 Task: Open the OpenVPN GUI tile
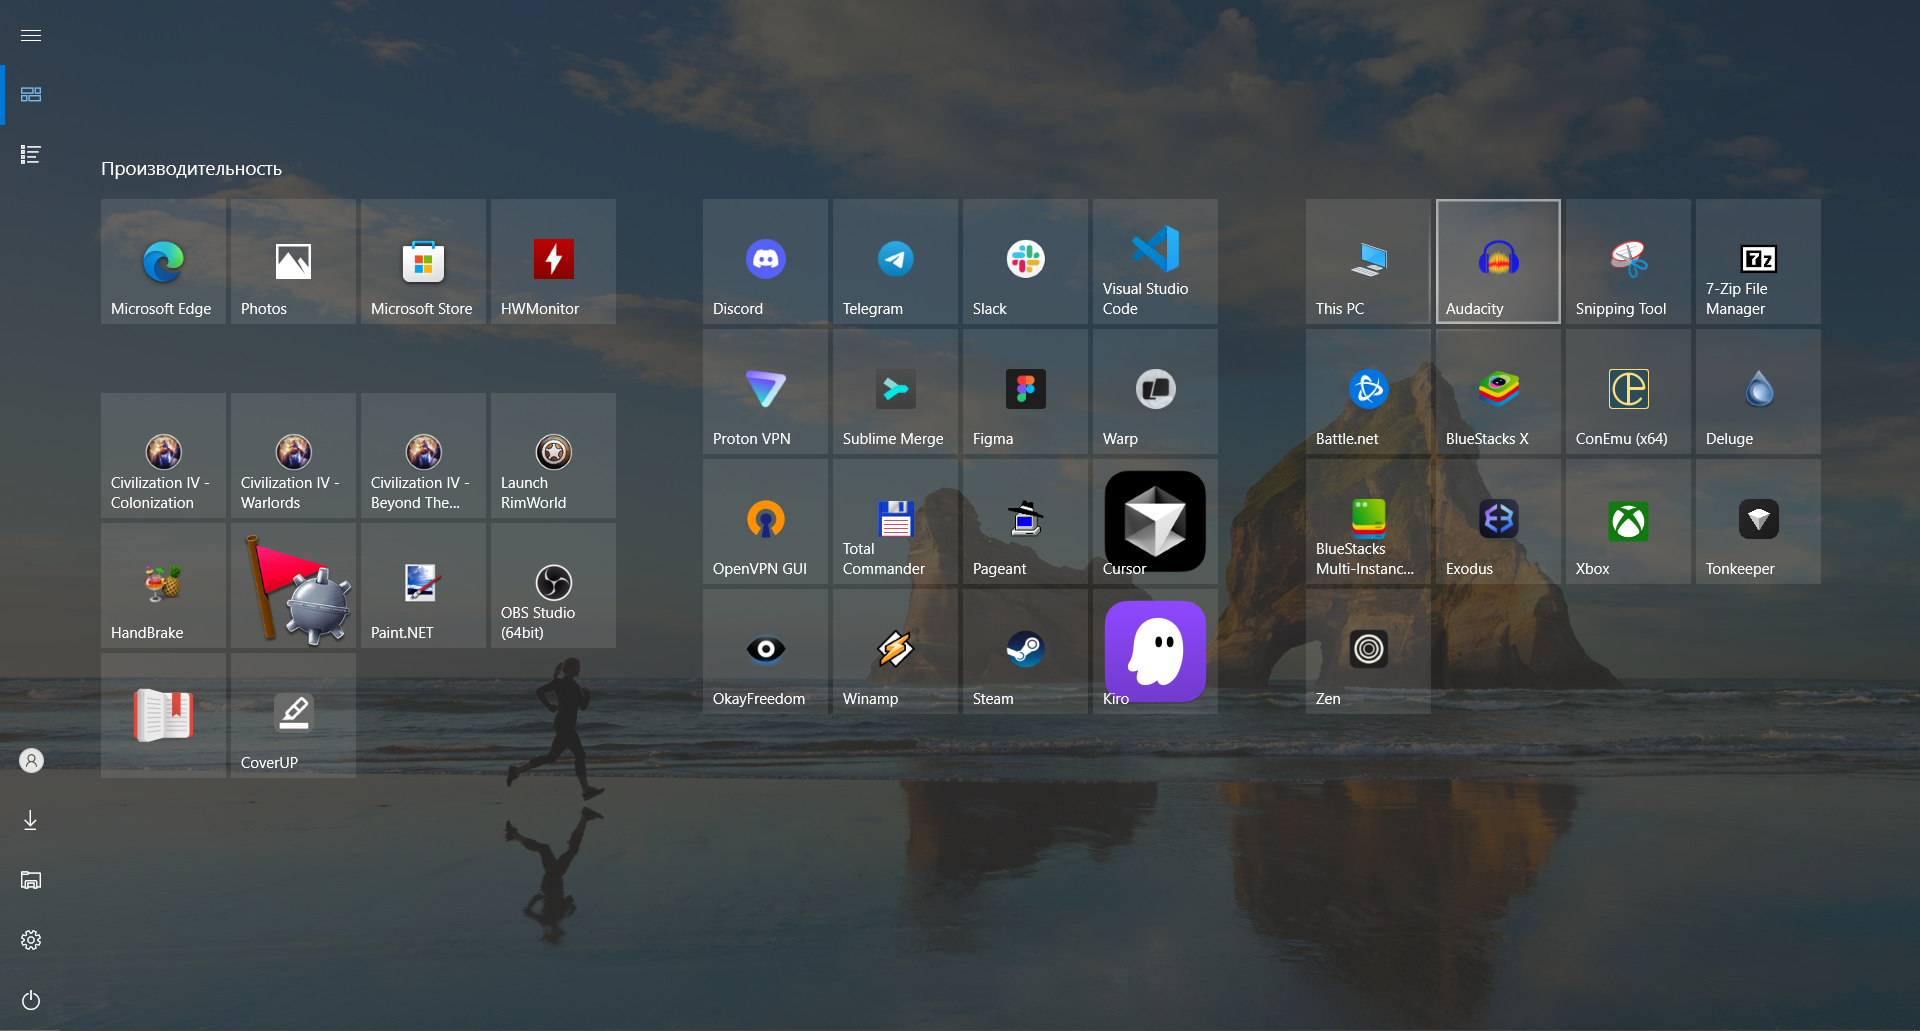pyautogui.click(x=765, y=521)
